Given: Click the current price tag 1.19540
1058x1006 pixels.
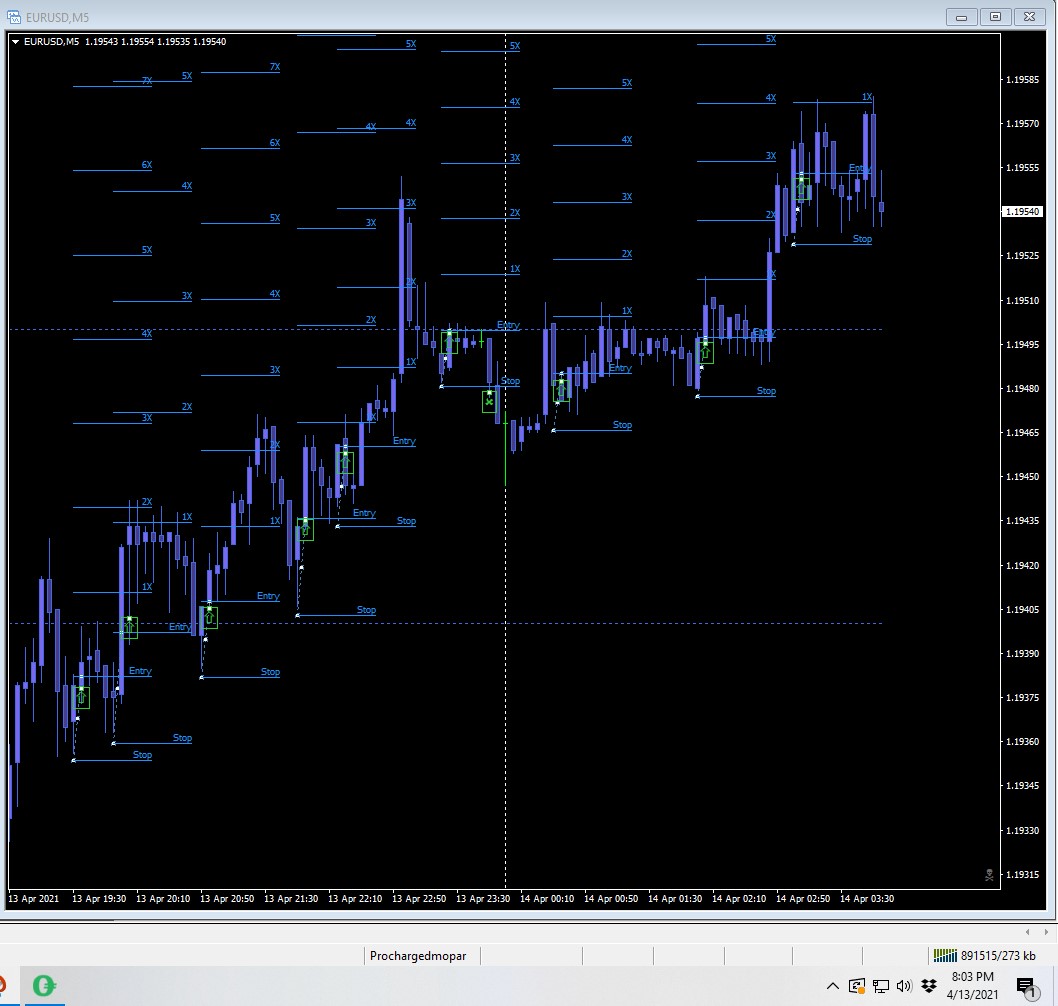Looking at the screenshot, I should [x=1022, y=211].
